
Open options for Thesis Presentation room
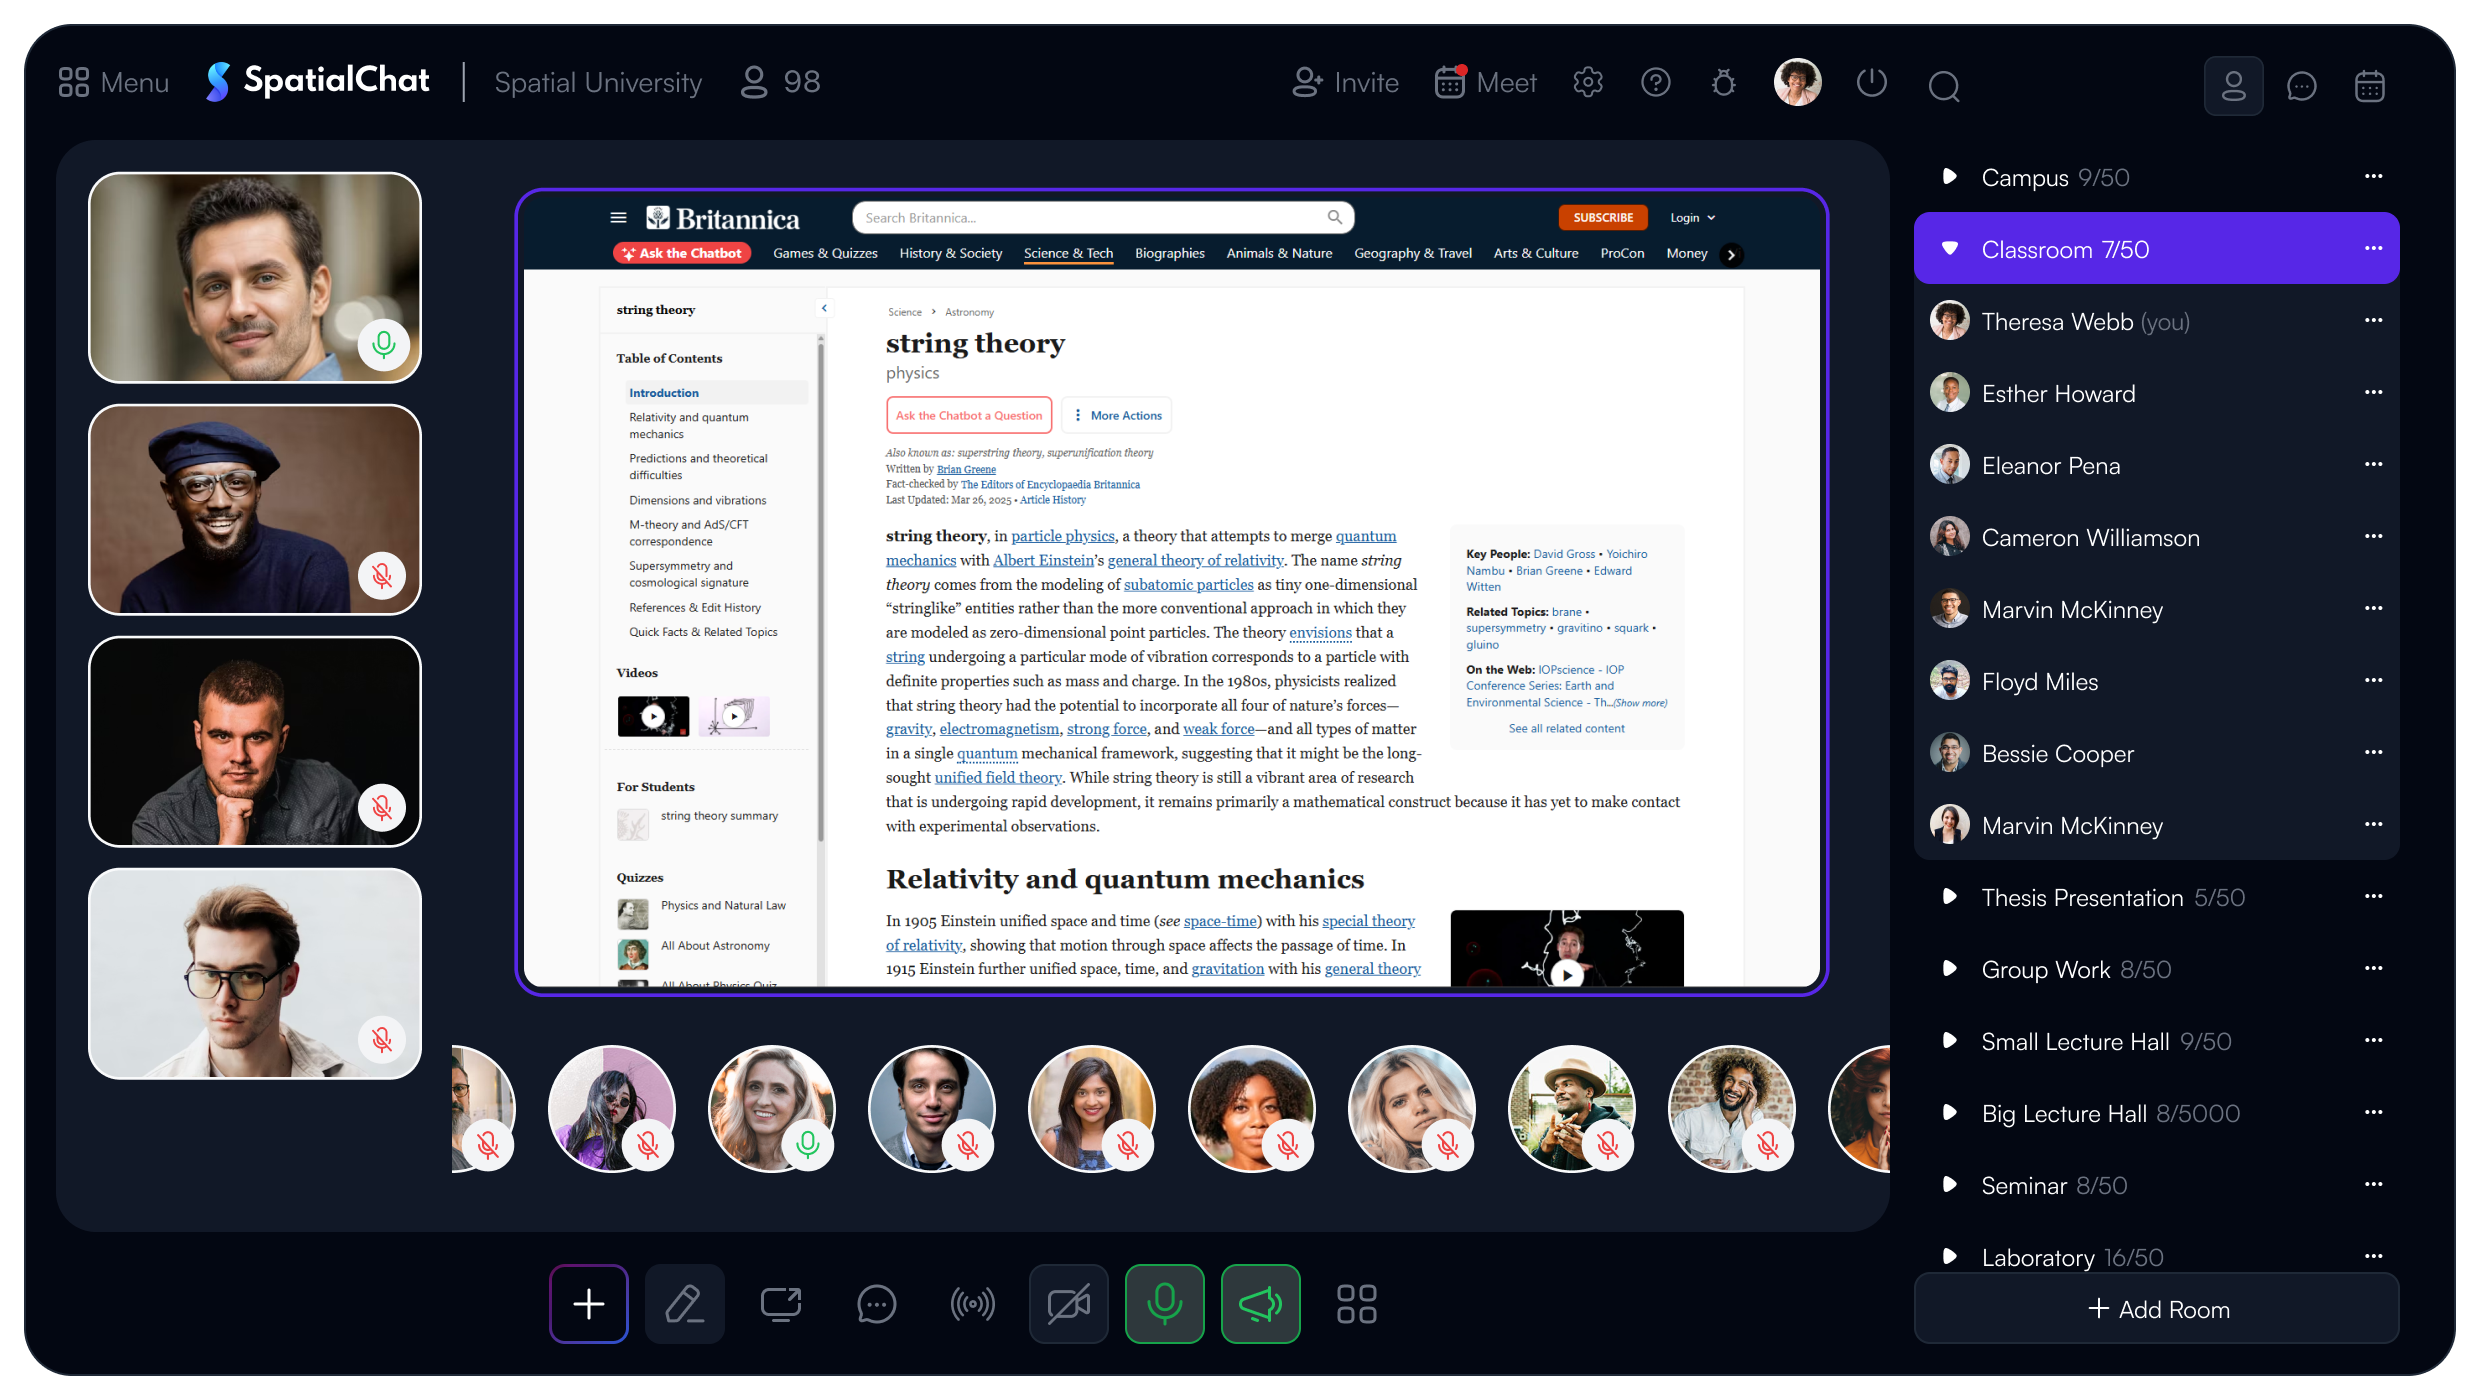click(x=2373, y=896)
